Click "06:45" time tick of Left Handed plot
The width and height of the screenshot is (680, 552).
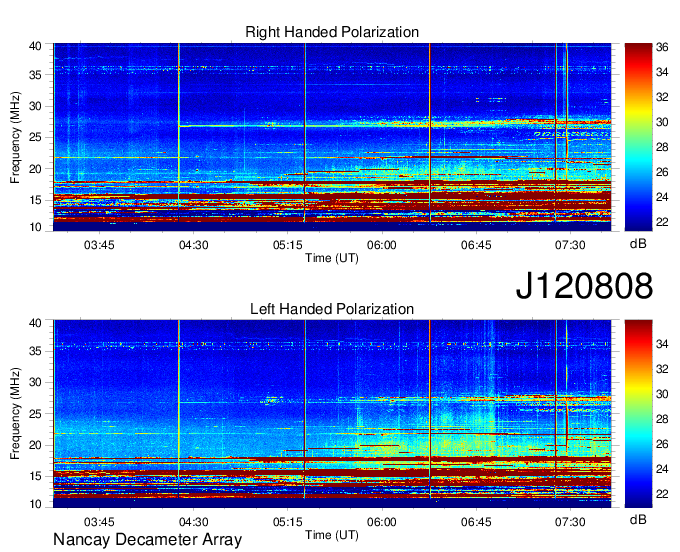(476, 522)
